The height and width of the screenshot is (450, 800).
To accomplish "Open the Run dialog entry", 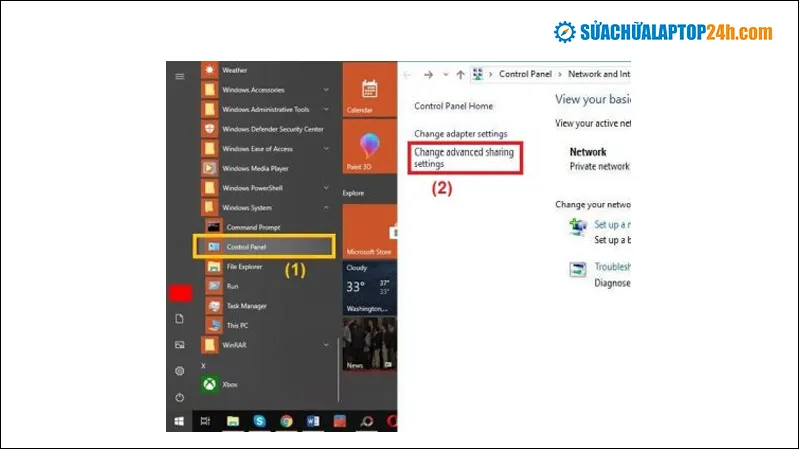I will click(232, 286).
